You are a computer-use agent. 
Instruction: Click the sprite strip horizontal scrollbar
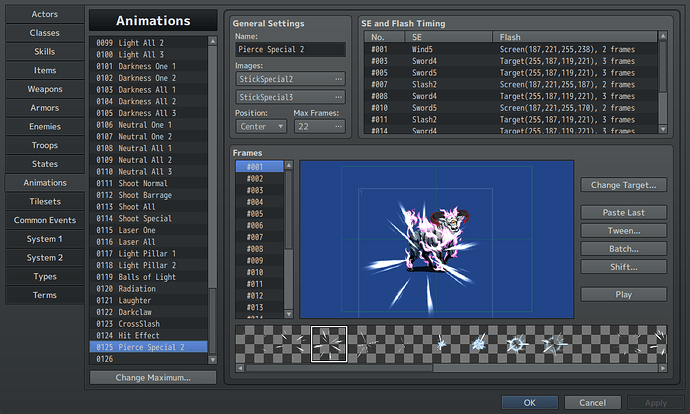tap(339, 368)
